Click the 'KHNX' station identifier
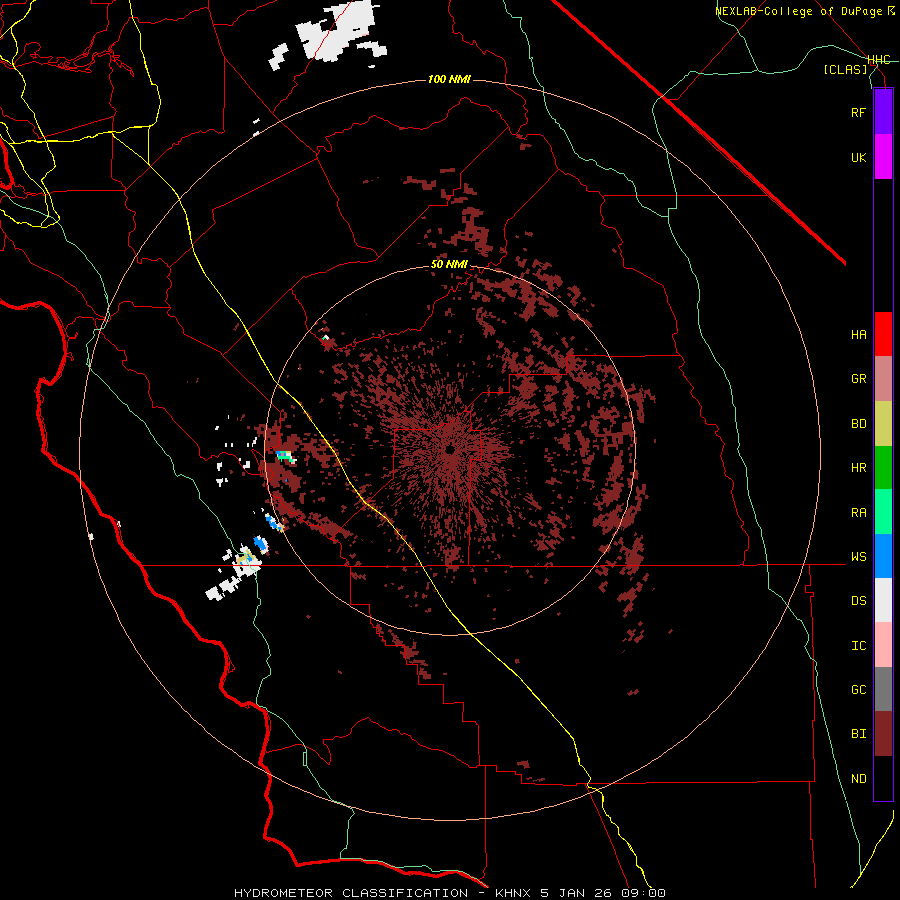900x900 pixels. coord(514,893)
